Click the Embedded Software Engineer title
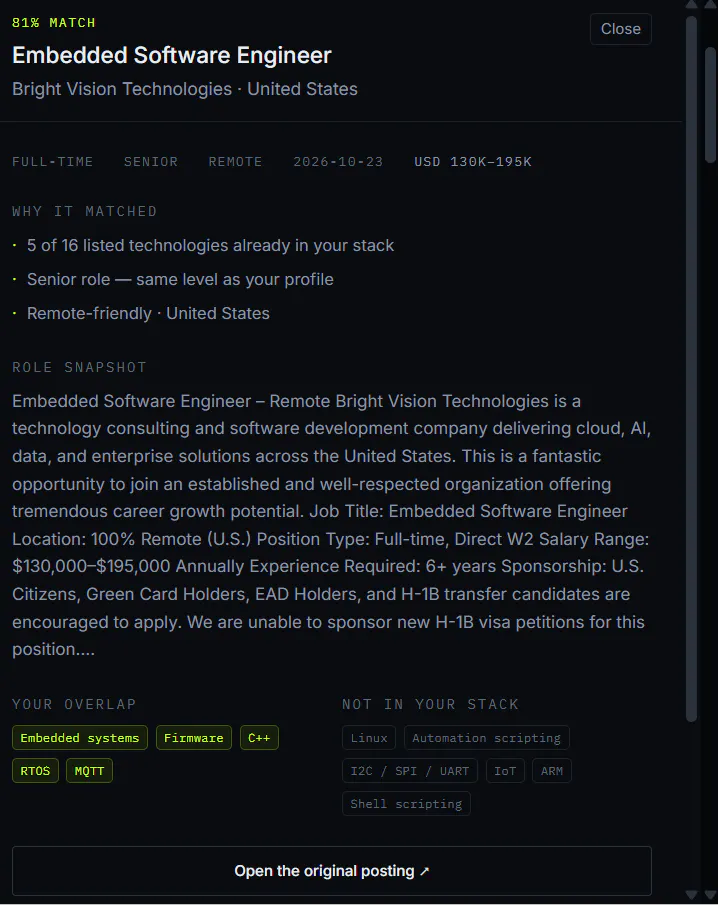Image resolution: width=718 pixels, height=905 pixels. (171, 55)
